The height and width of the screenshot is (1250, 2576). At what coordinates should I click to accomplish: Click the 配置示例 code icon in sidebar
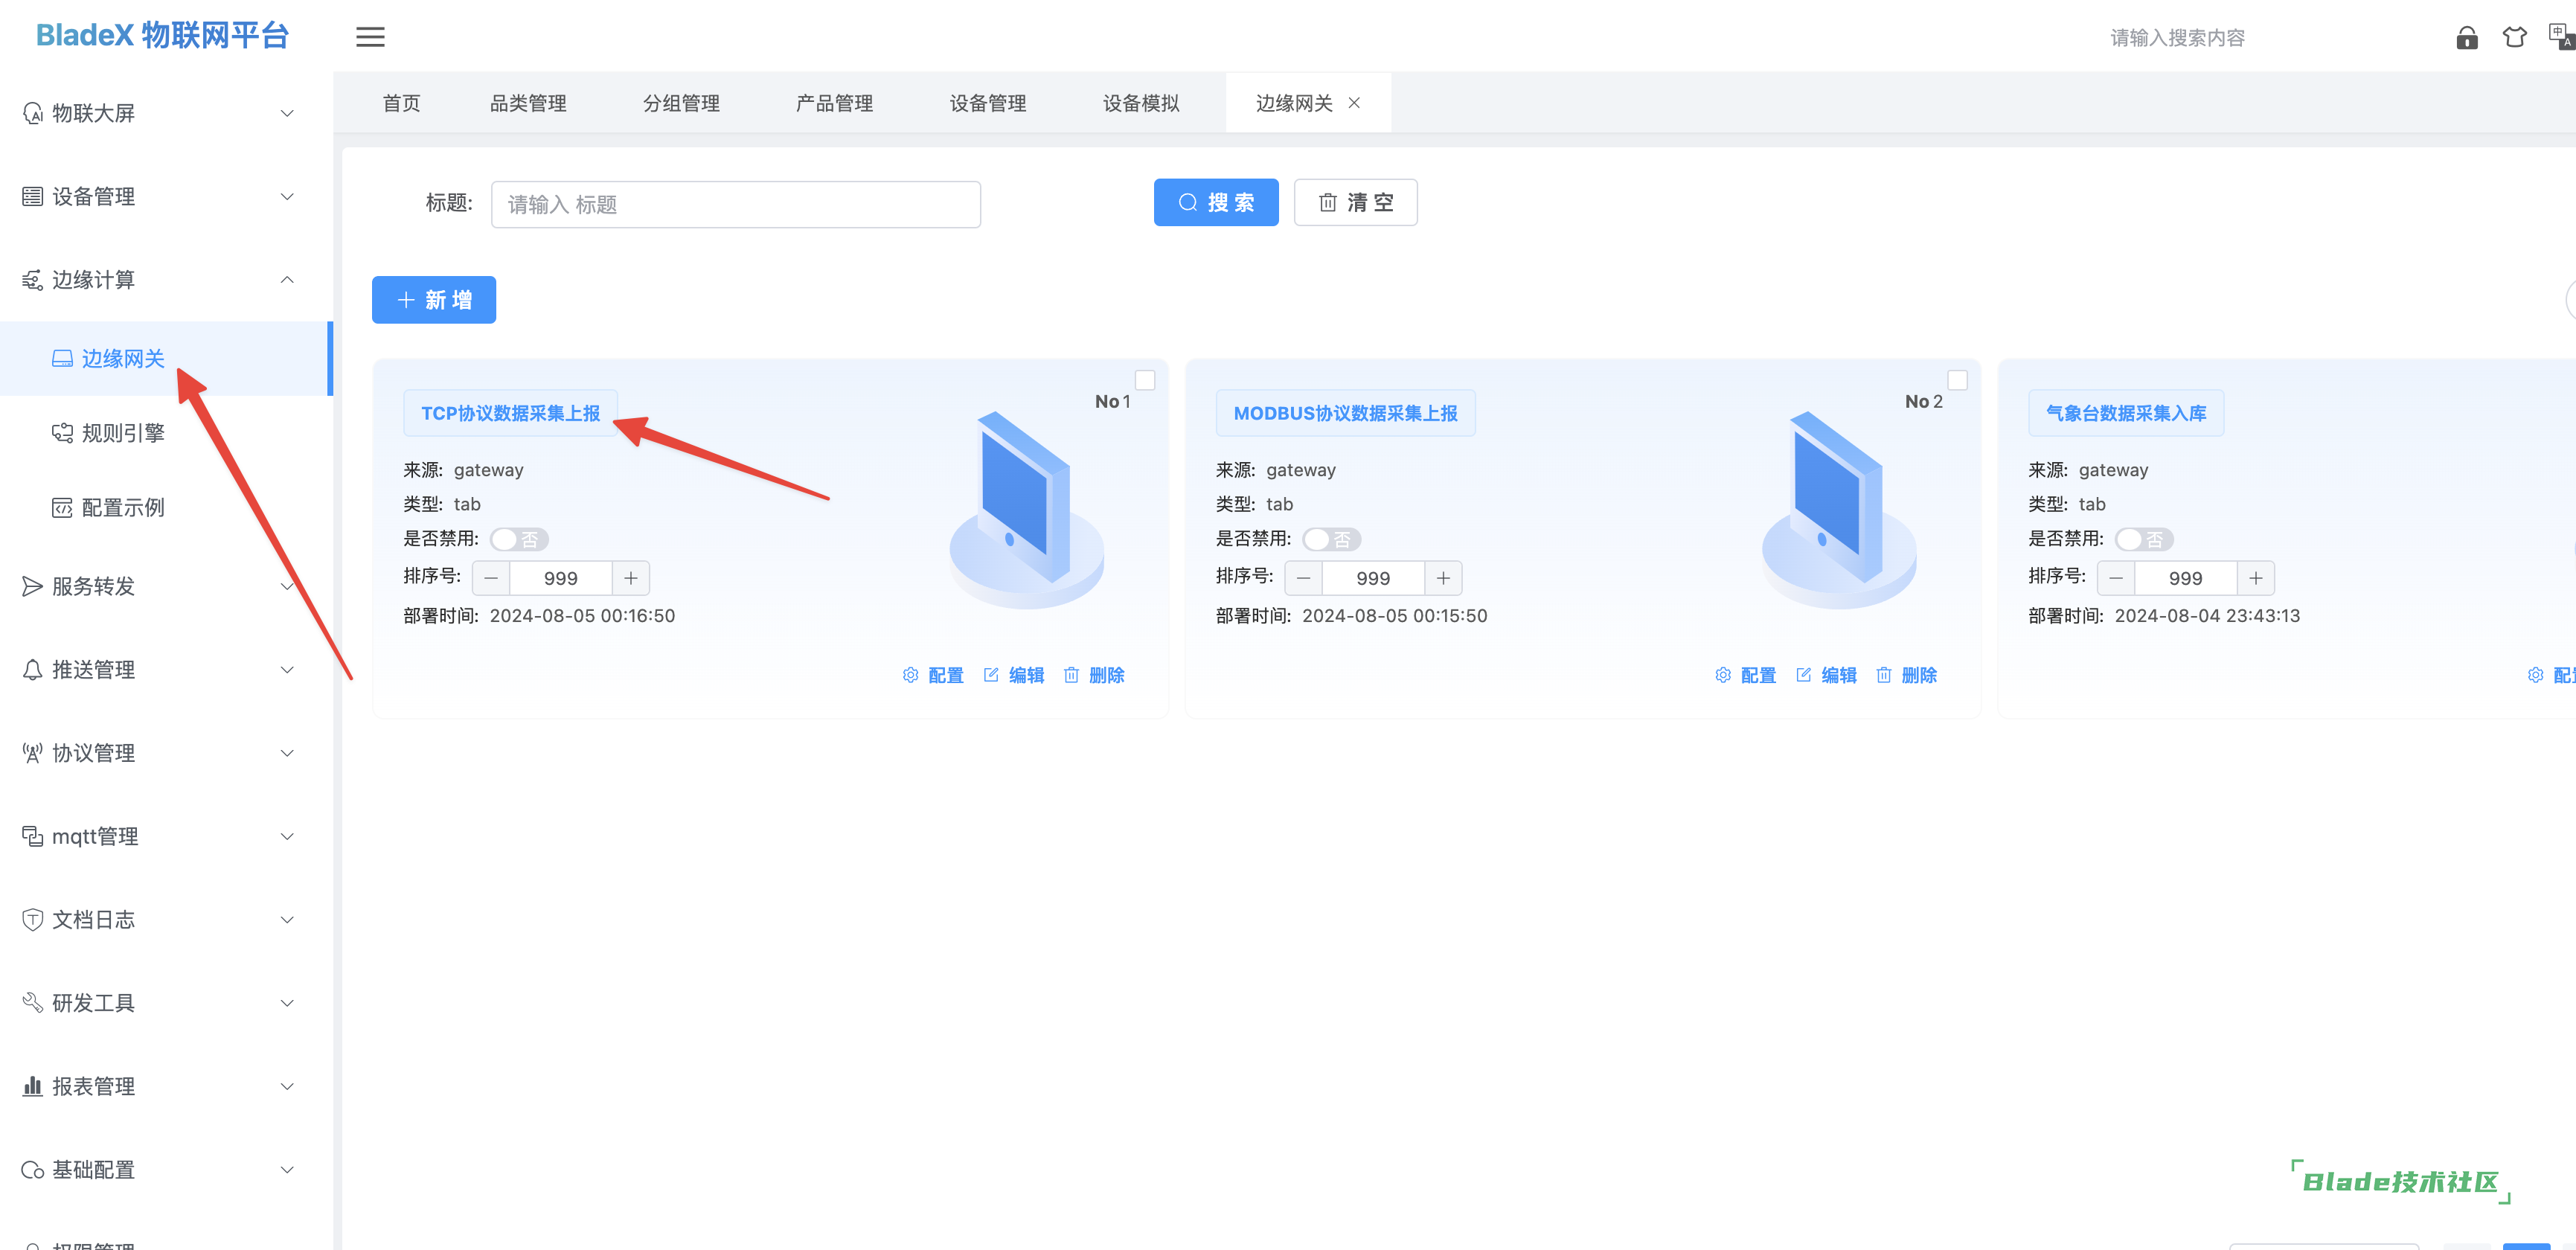click(x=62, y=508)
